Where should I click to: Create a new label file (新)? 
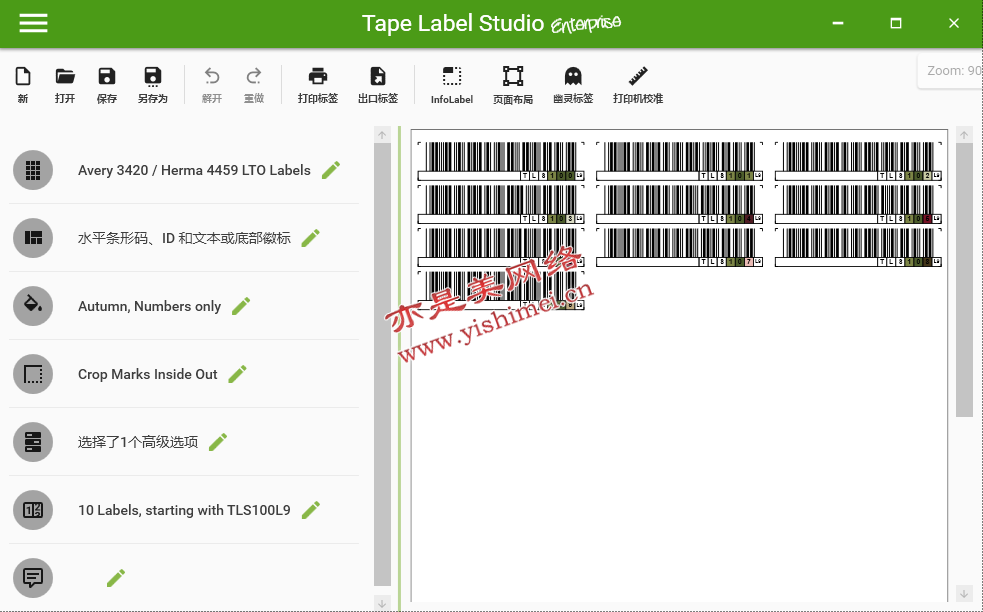pos(23,85)
